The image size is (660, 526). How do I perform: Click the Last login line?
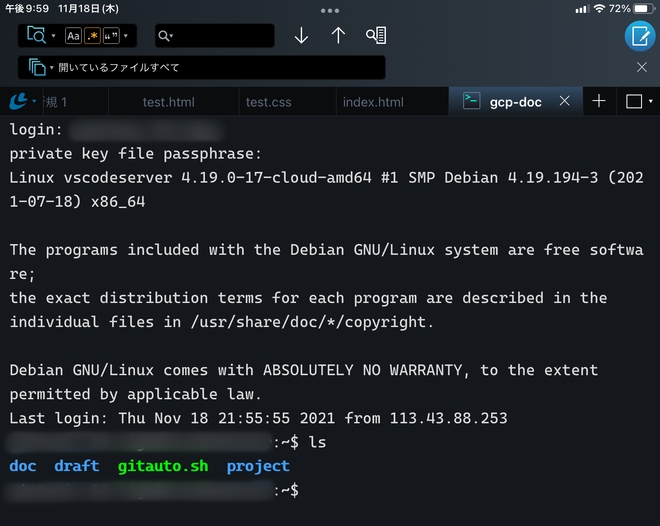click(258, 418)
